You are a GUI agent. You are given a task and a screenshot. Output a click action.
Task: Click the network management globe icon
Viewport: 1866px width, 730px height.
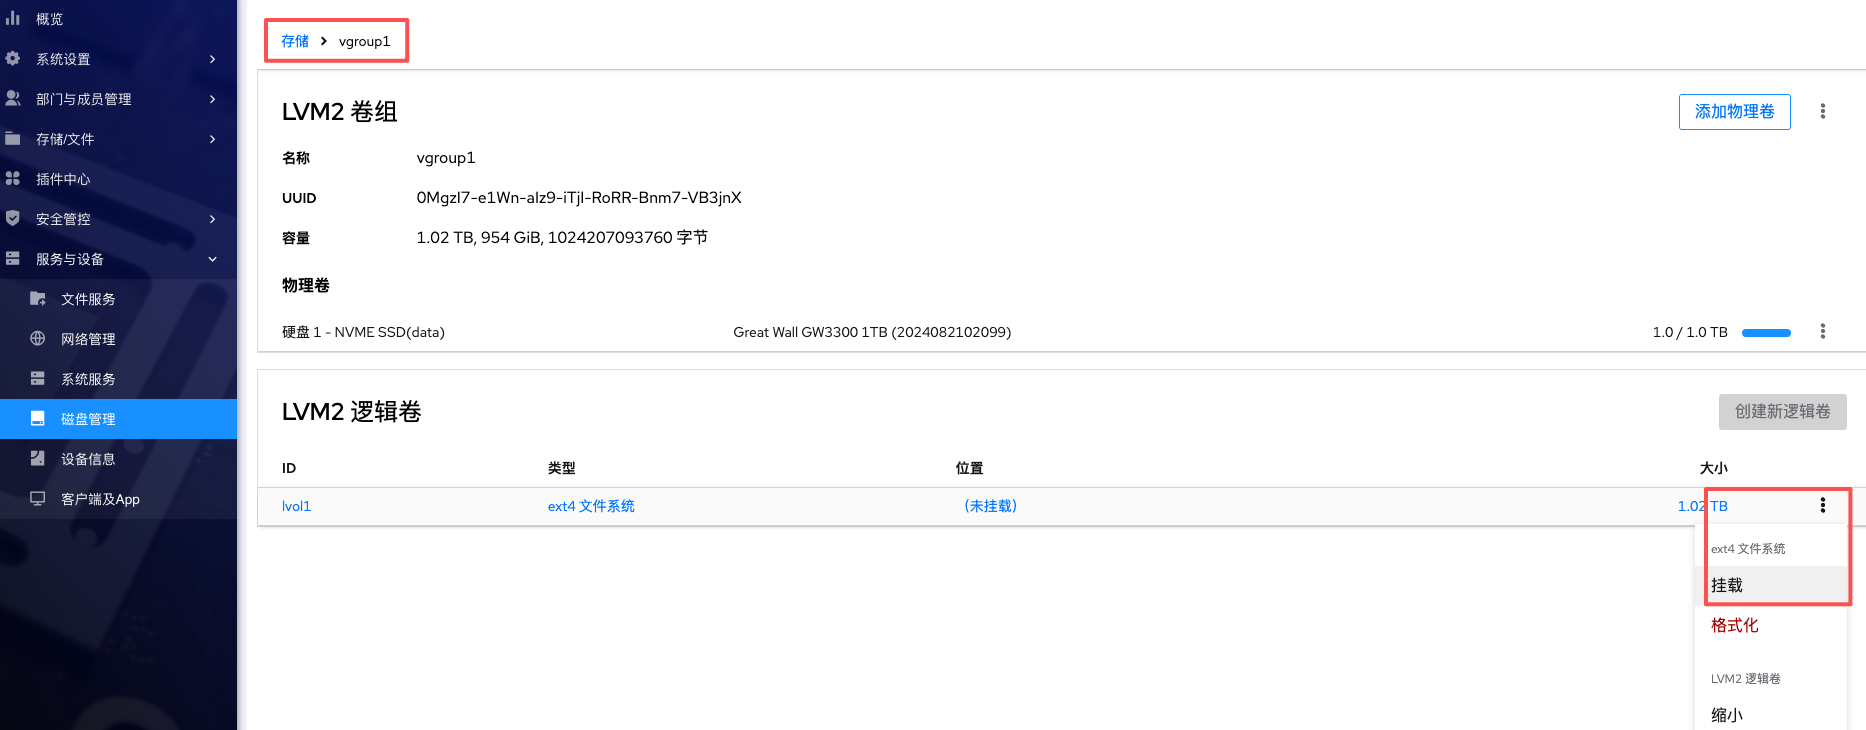point(38,338)
